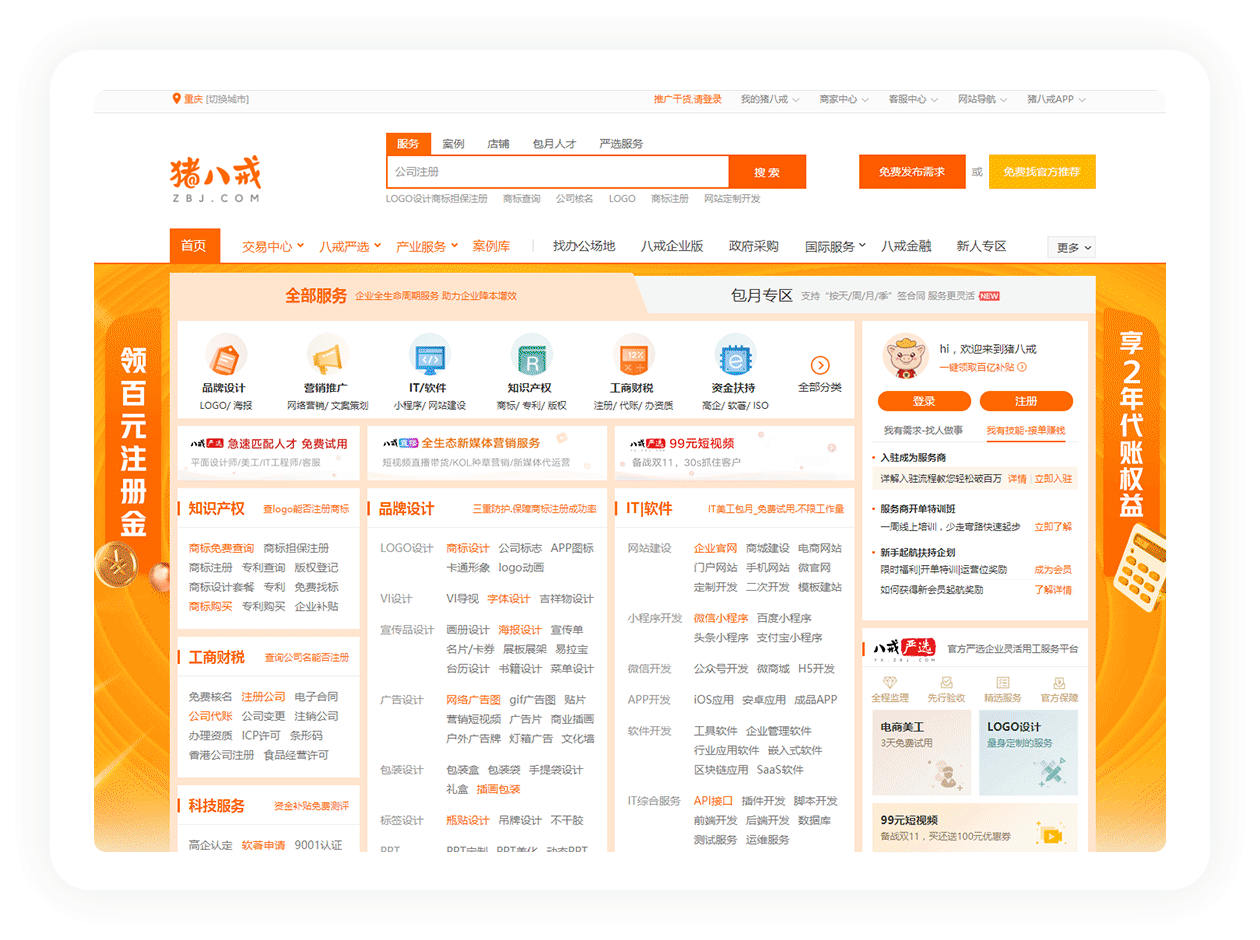
Task: Click the 猪八戒 ZBJ.COM logo
Action: click(215, 178)
